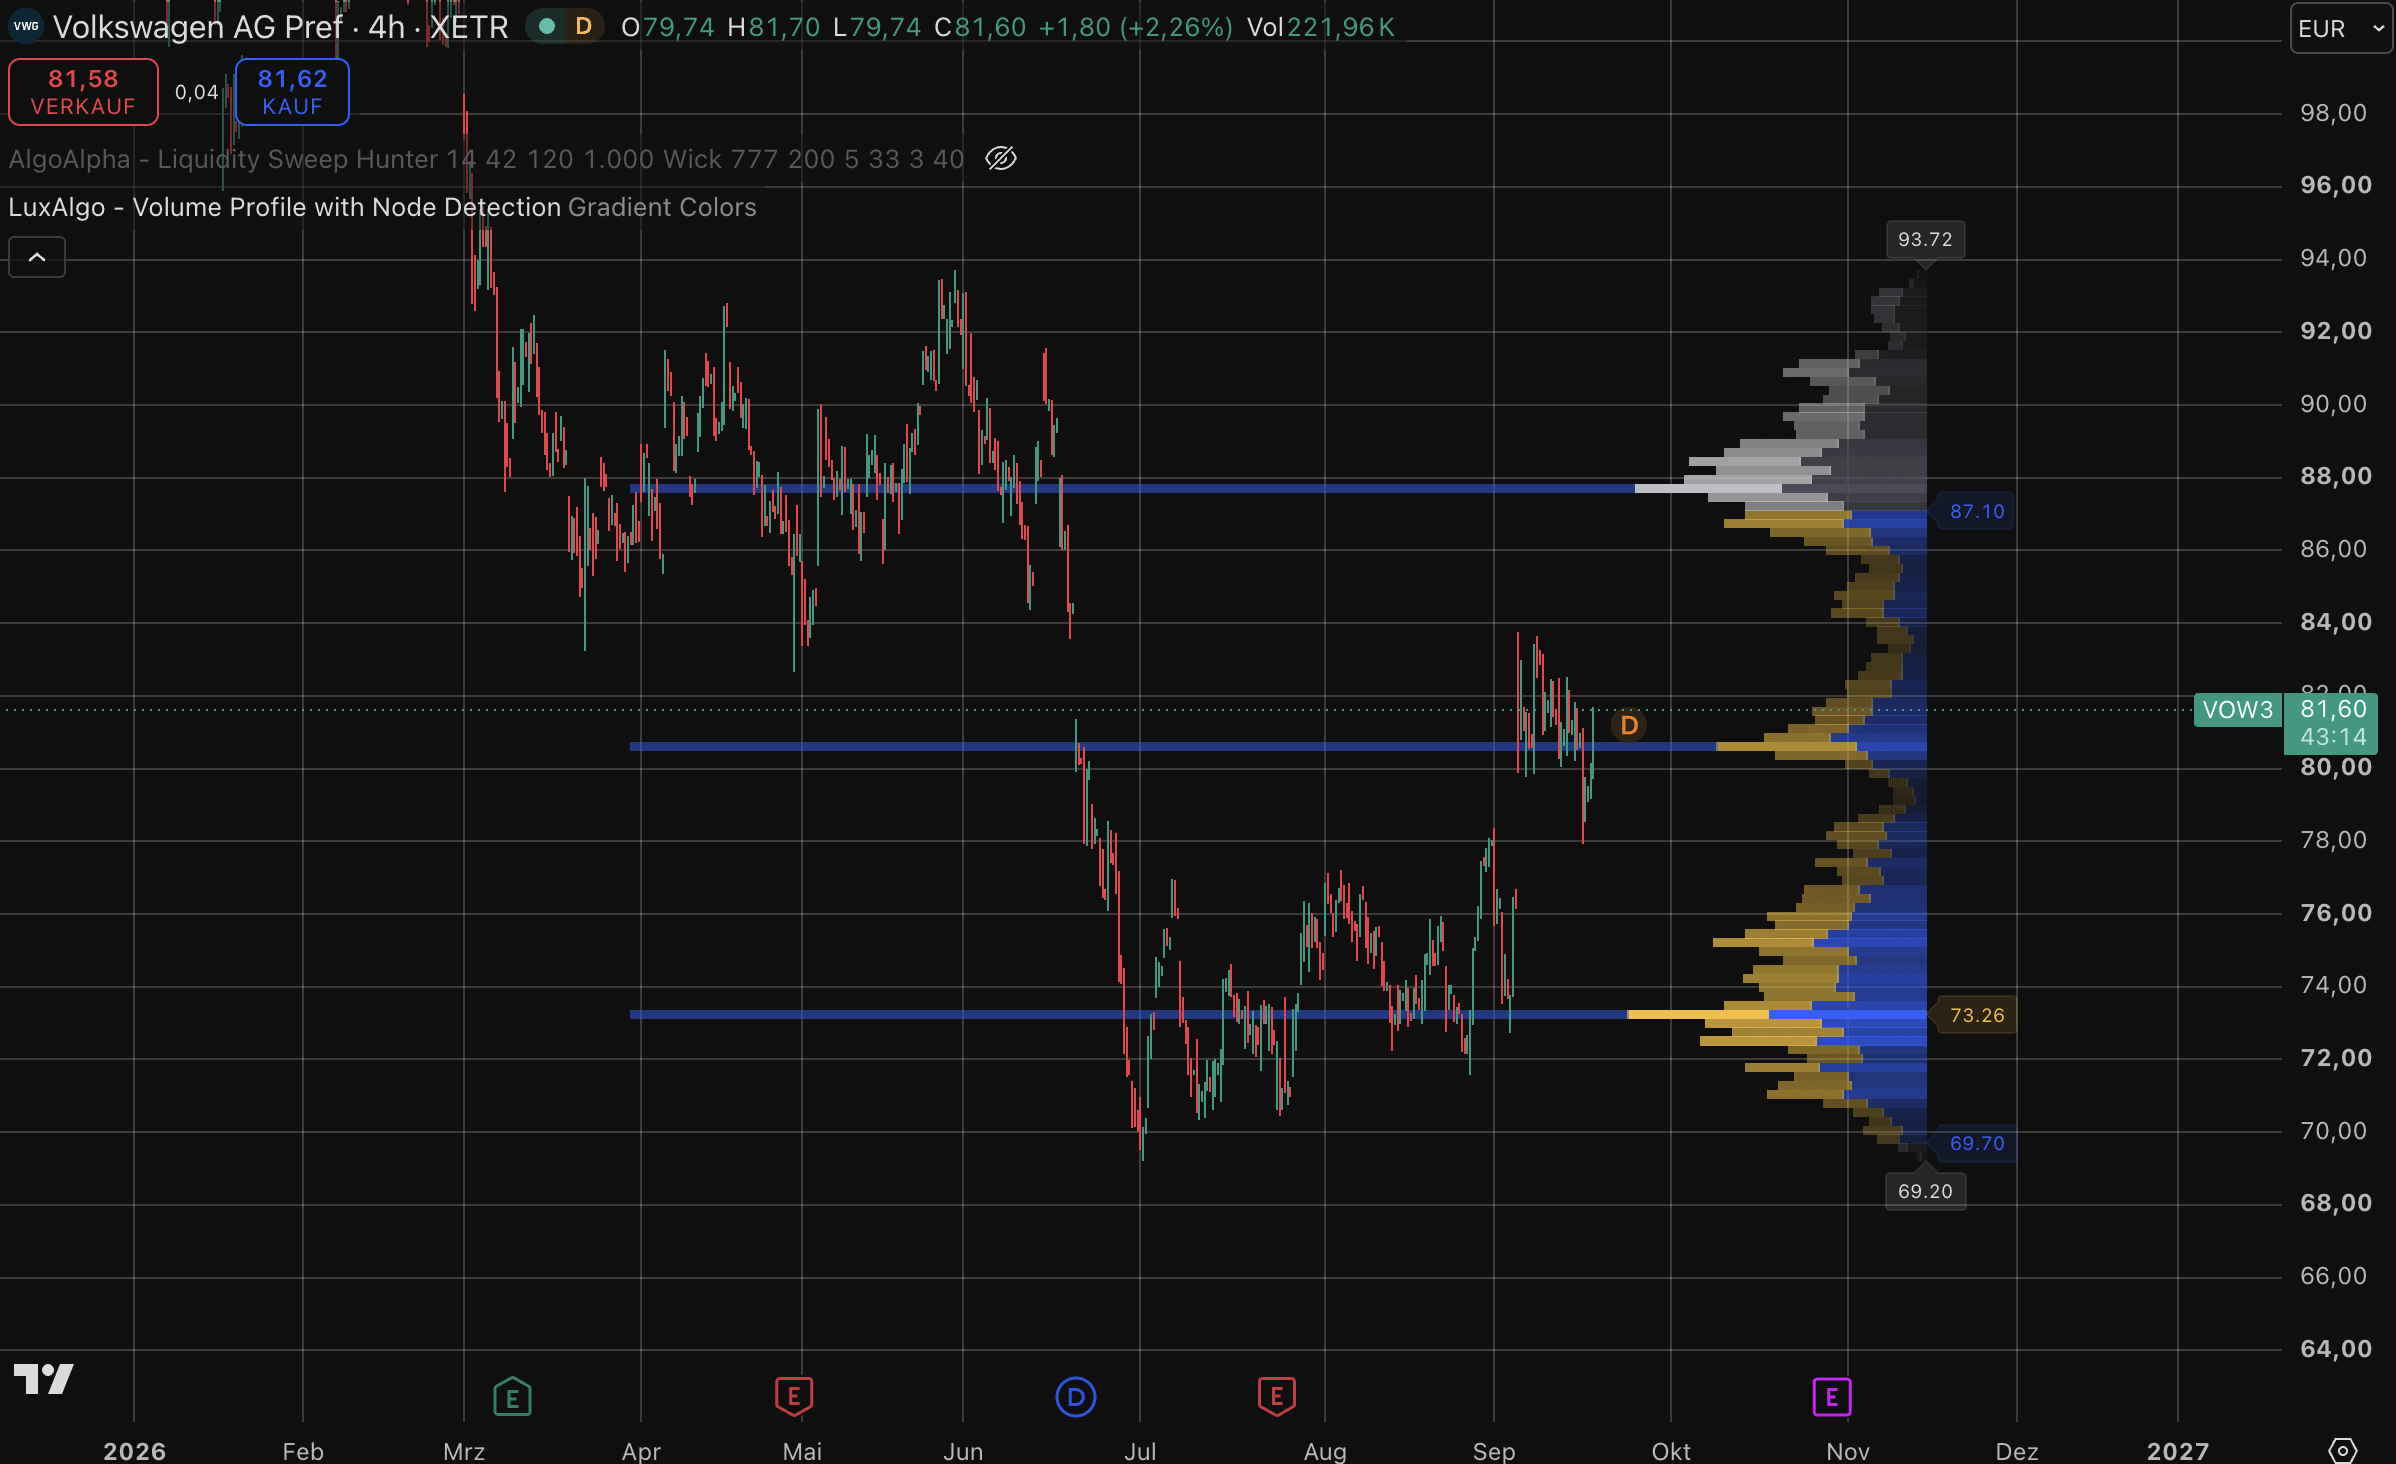Click the VOW3 symbol label on price axis
This screenshot has height=1464, width=2396.
(x=2238, y=710)
